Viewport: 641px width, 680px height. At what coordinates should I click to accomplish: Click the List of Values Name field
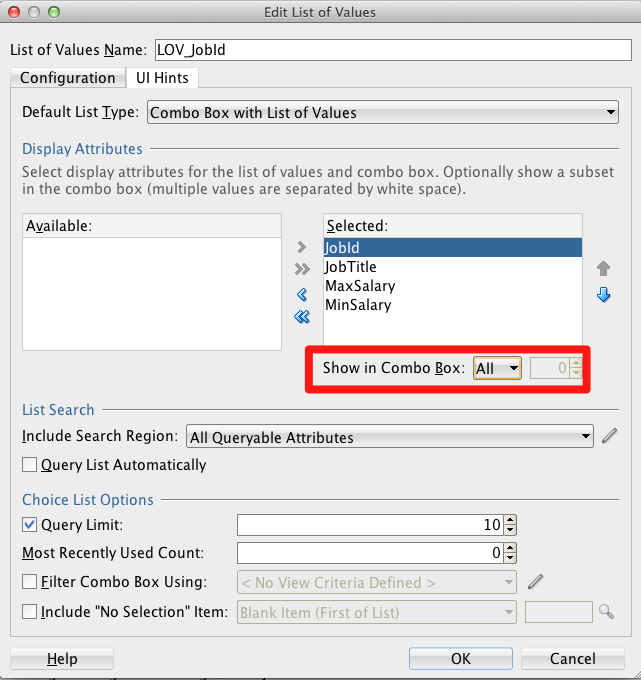(393, 50)
